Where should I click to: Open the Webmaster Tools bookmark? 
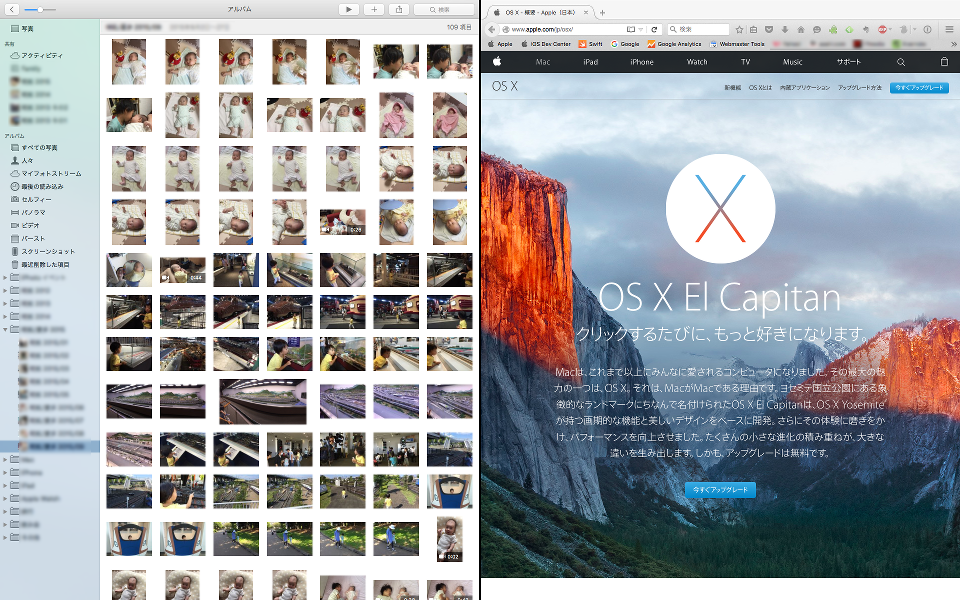point(737,44)
